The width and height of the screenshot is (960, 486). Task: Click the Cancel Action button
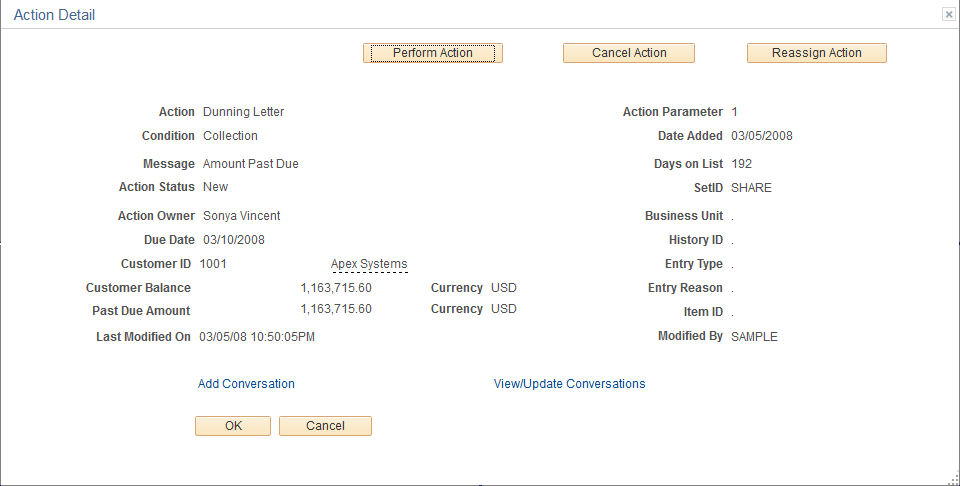[x=629, y=53]
